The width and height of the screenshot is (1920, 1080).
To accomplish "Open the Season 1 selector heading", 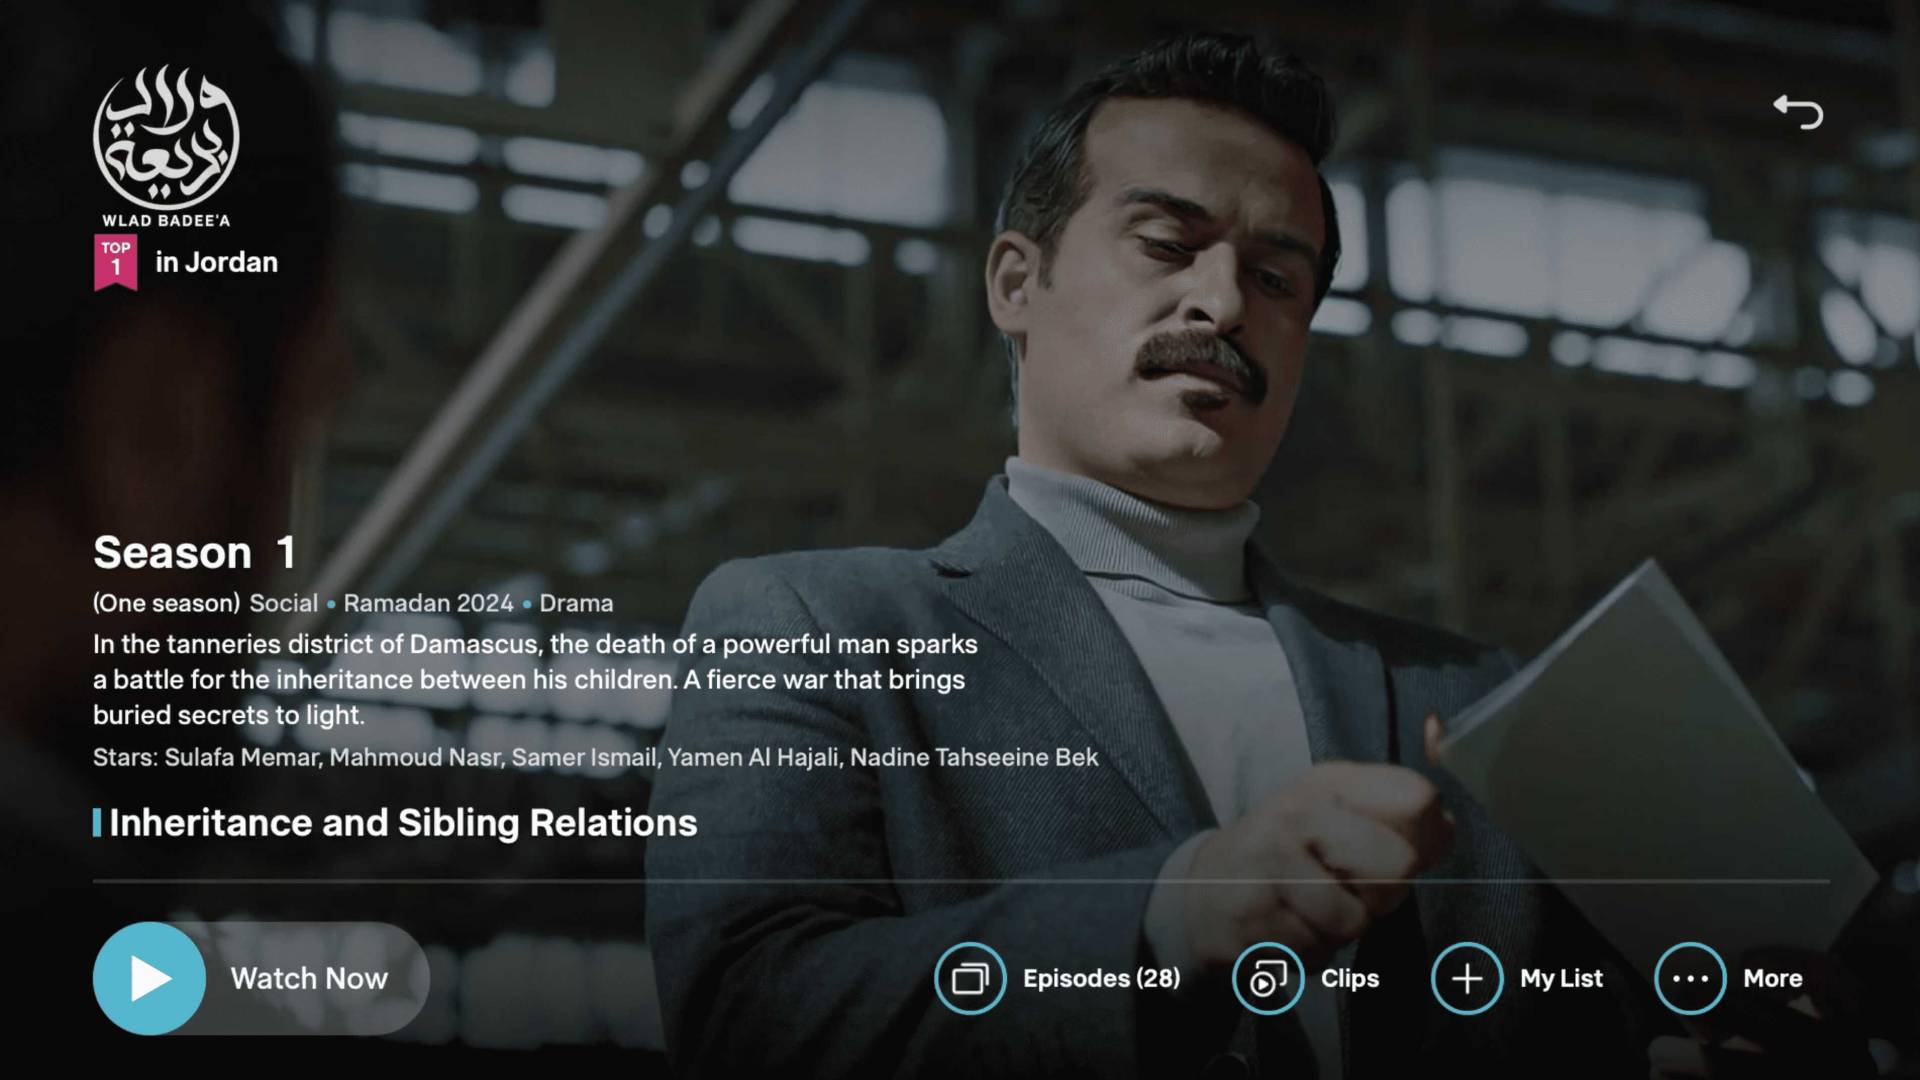I will [x=195, y=552].
